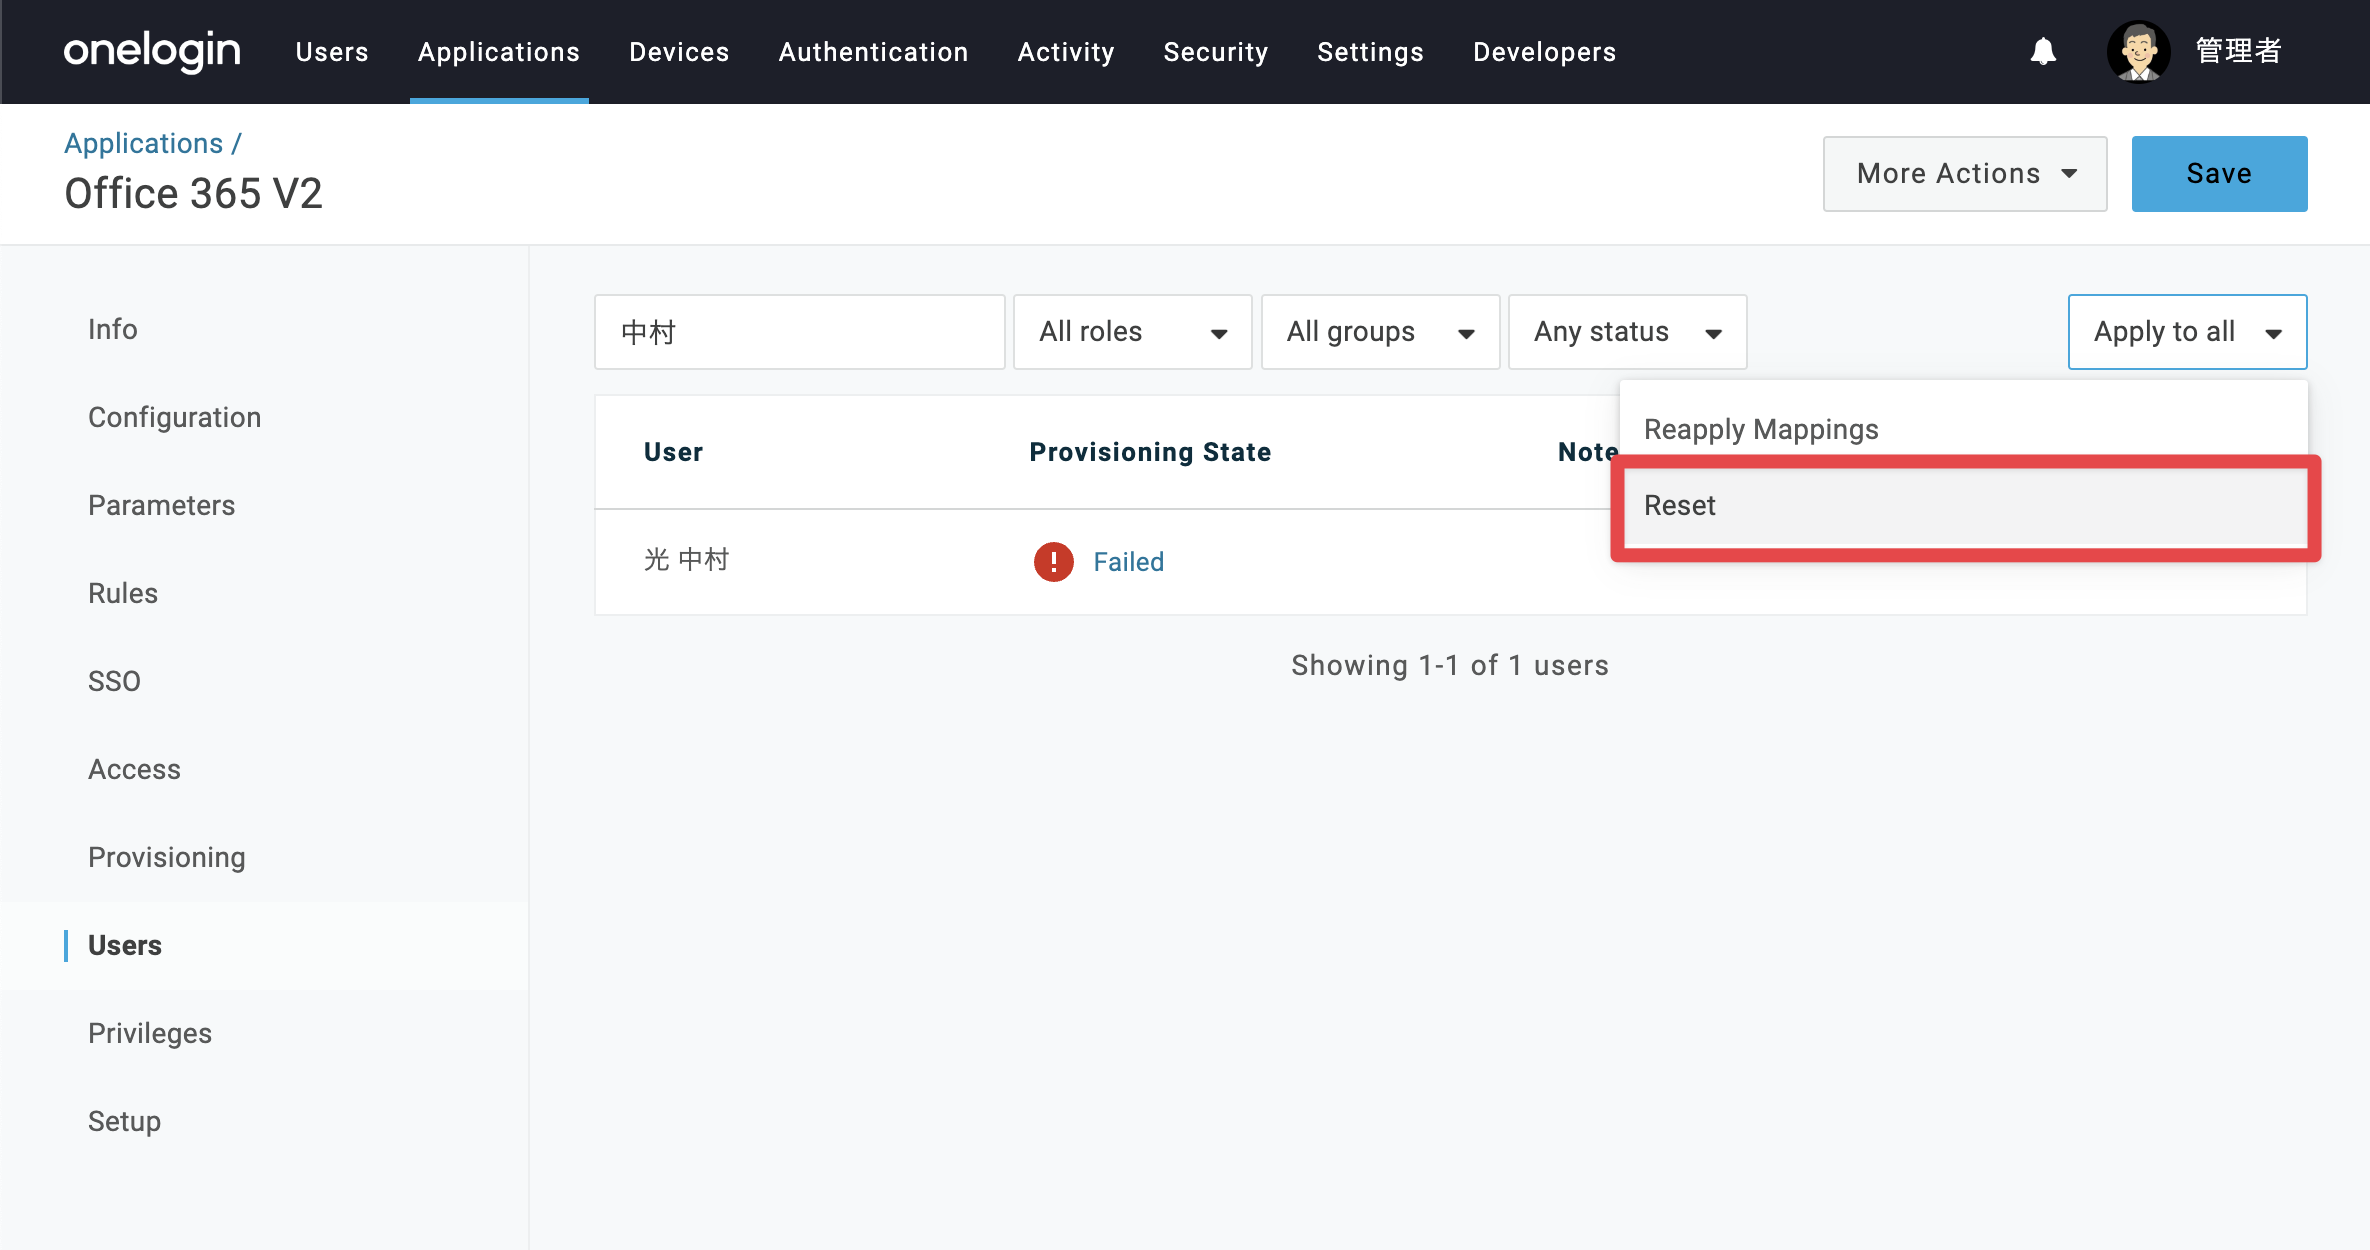
Task: Open the notifications bell
Action: pos(2043,51)
